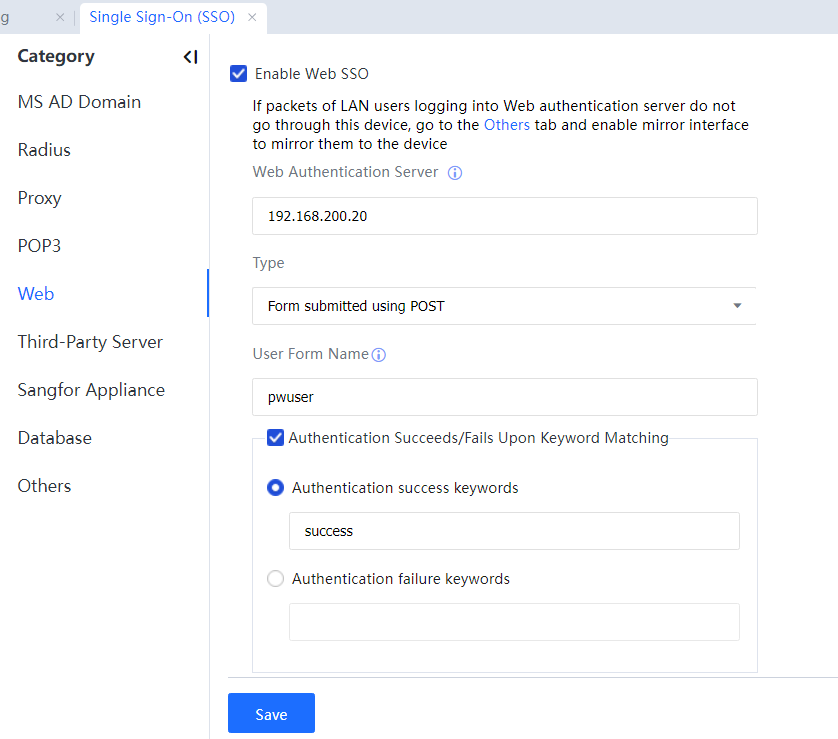Toggle Authentication Succeeds/Fails Upon Keyword Matching checkbox
Viewport: 838px width, 739px height.
275,437
